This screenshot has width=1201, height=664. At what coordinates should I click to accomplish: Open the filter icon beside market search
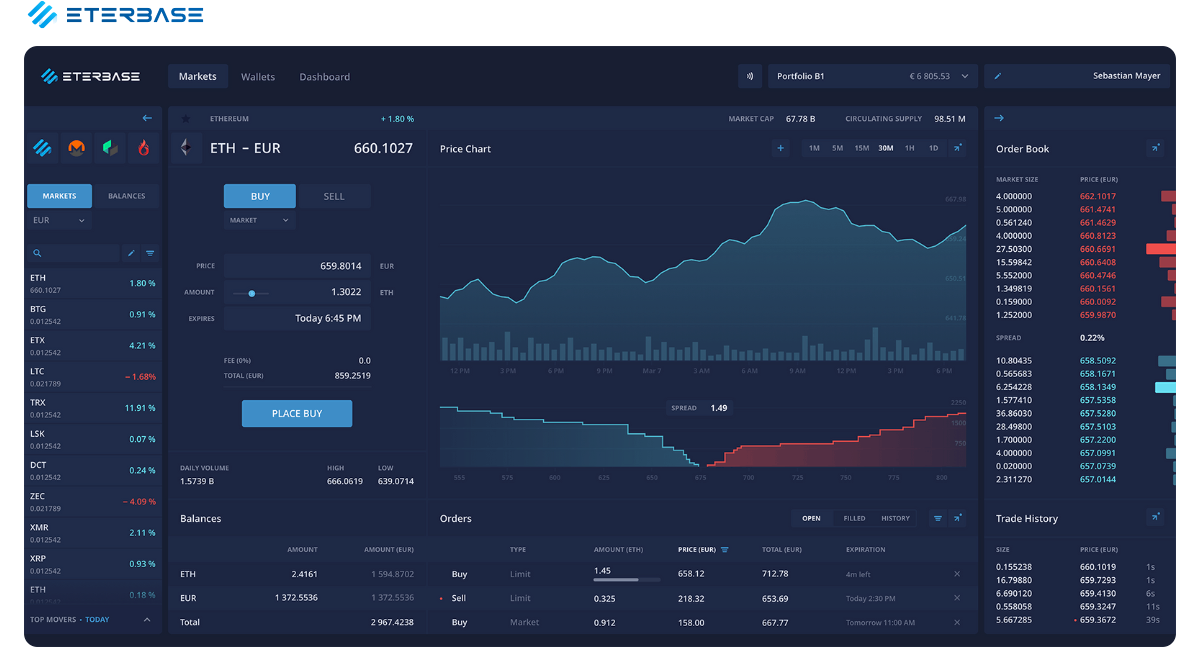click(150, 253)
